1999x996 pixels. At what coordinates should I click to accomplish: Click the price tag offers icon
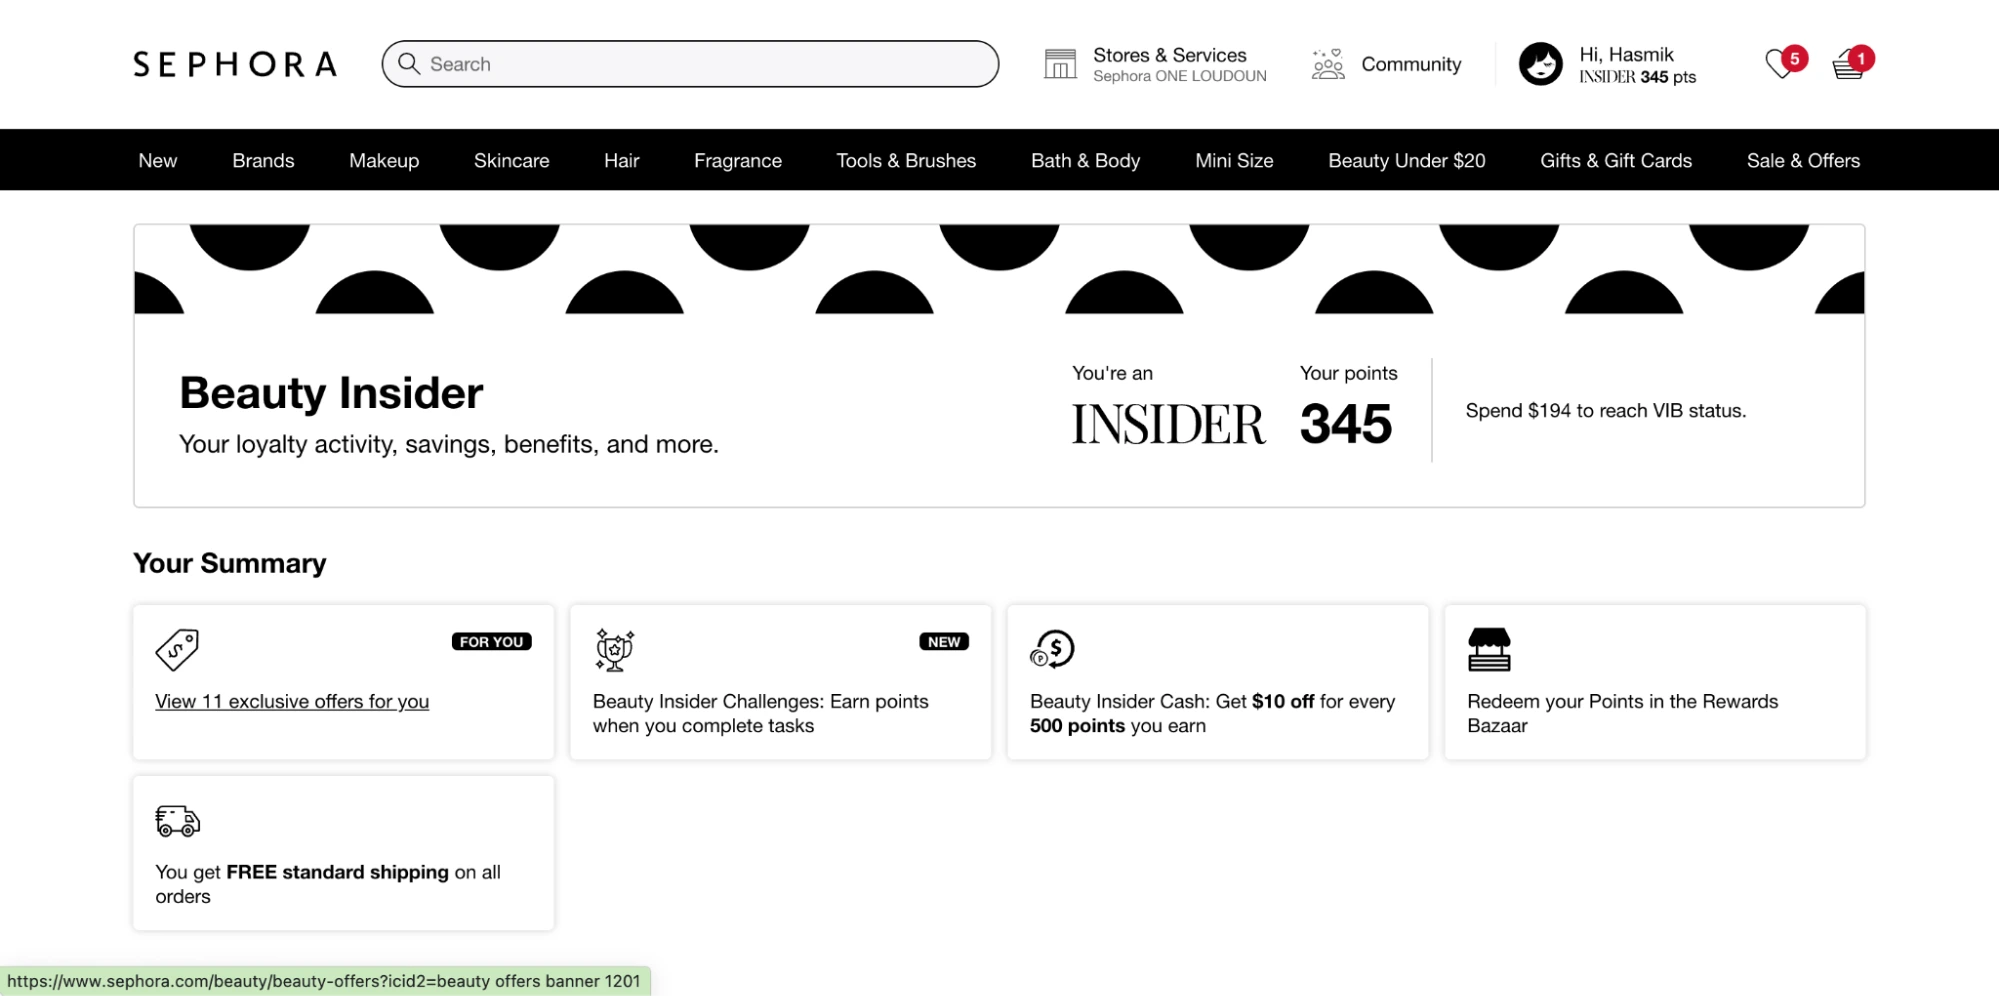click(x=177, y=650)
